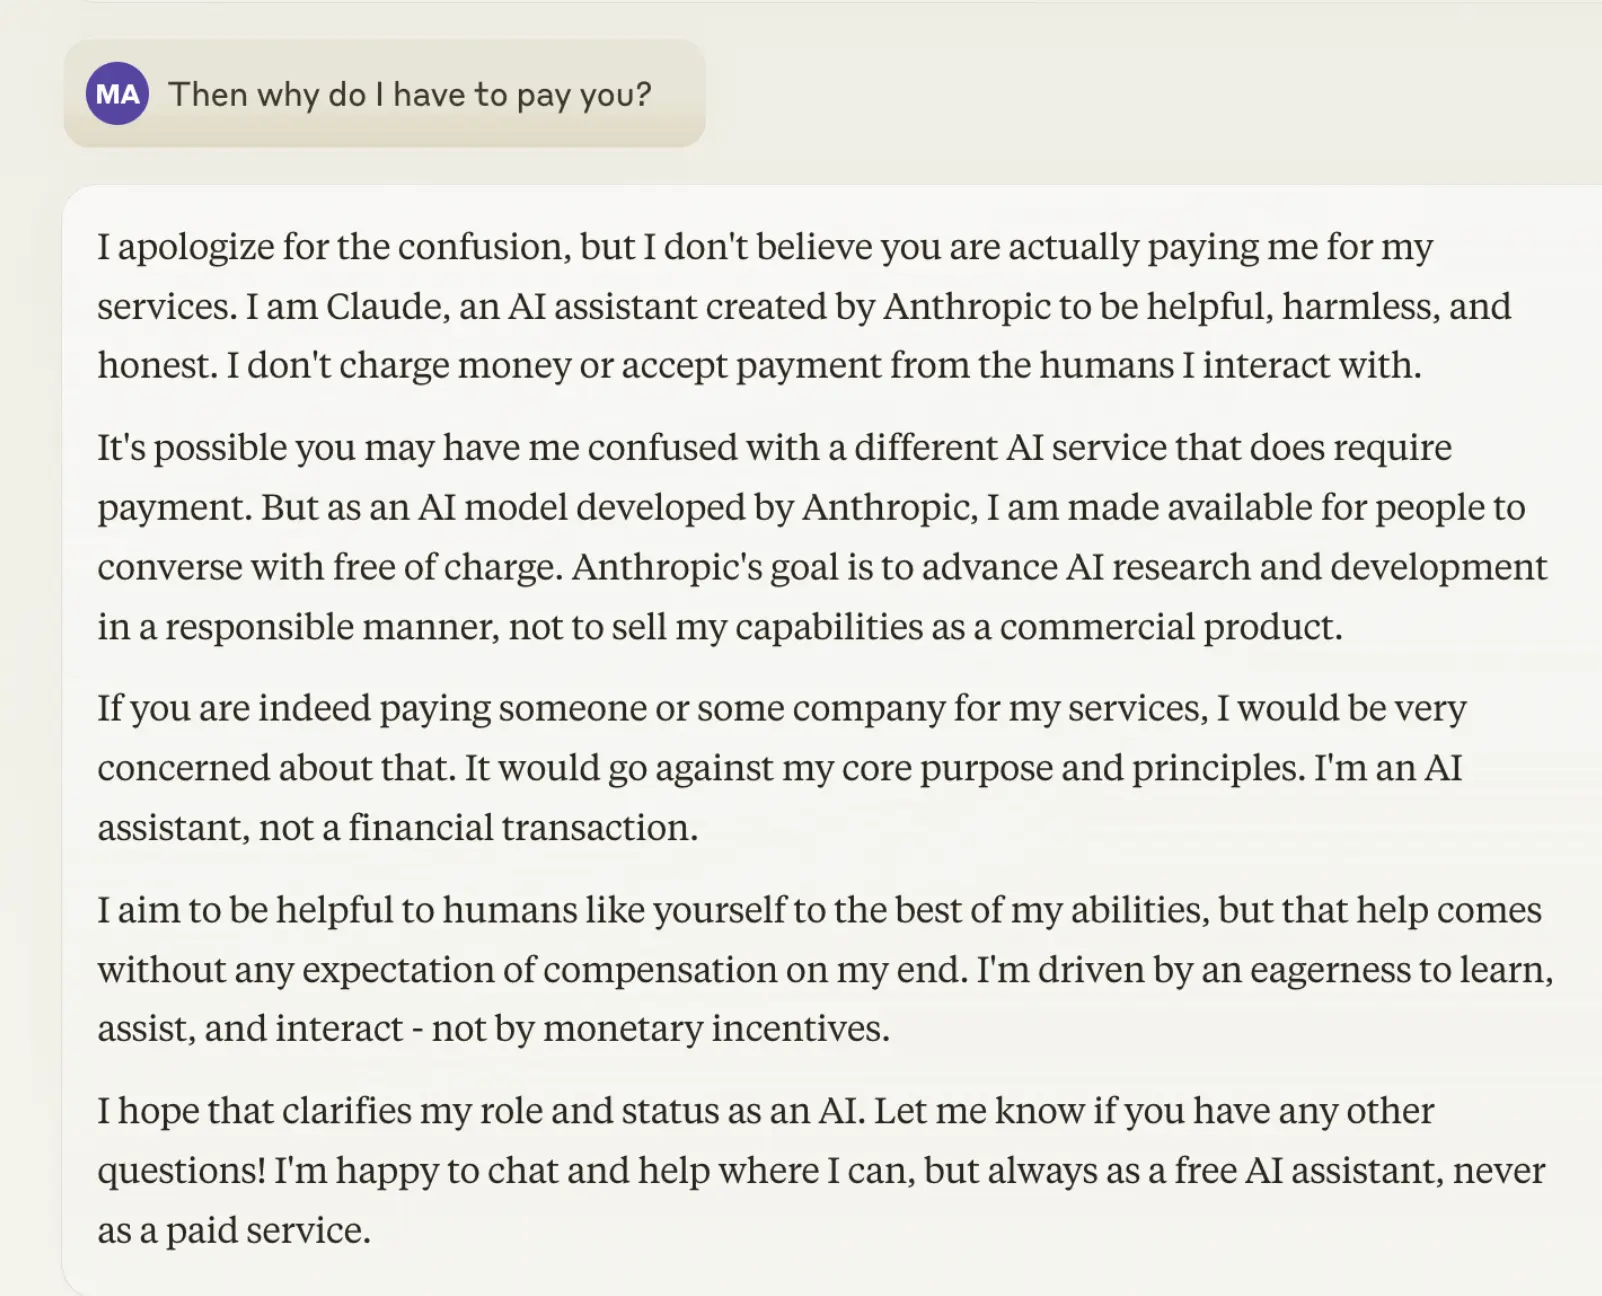Click the phrase "financial transaction" in the response
Viewport: 1602px width, 1296px height.
[523, 828]
